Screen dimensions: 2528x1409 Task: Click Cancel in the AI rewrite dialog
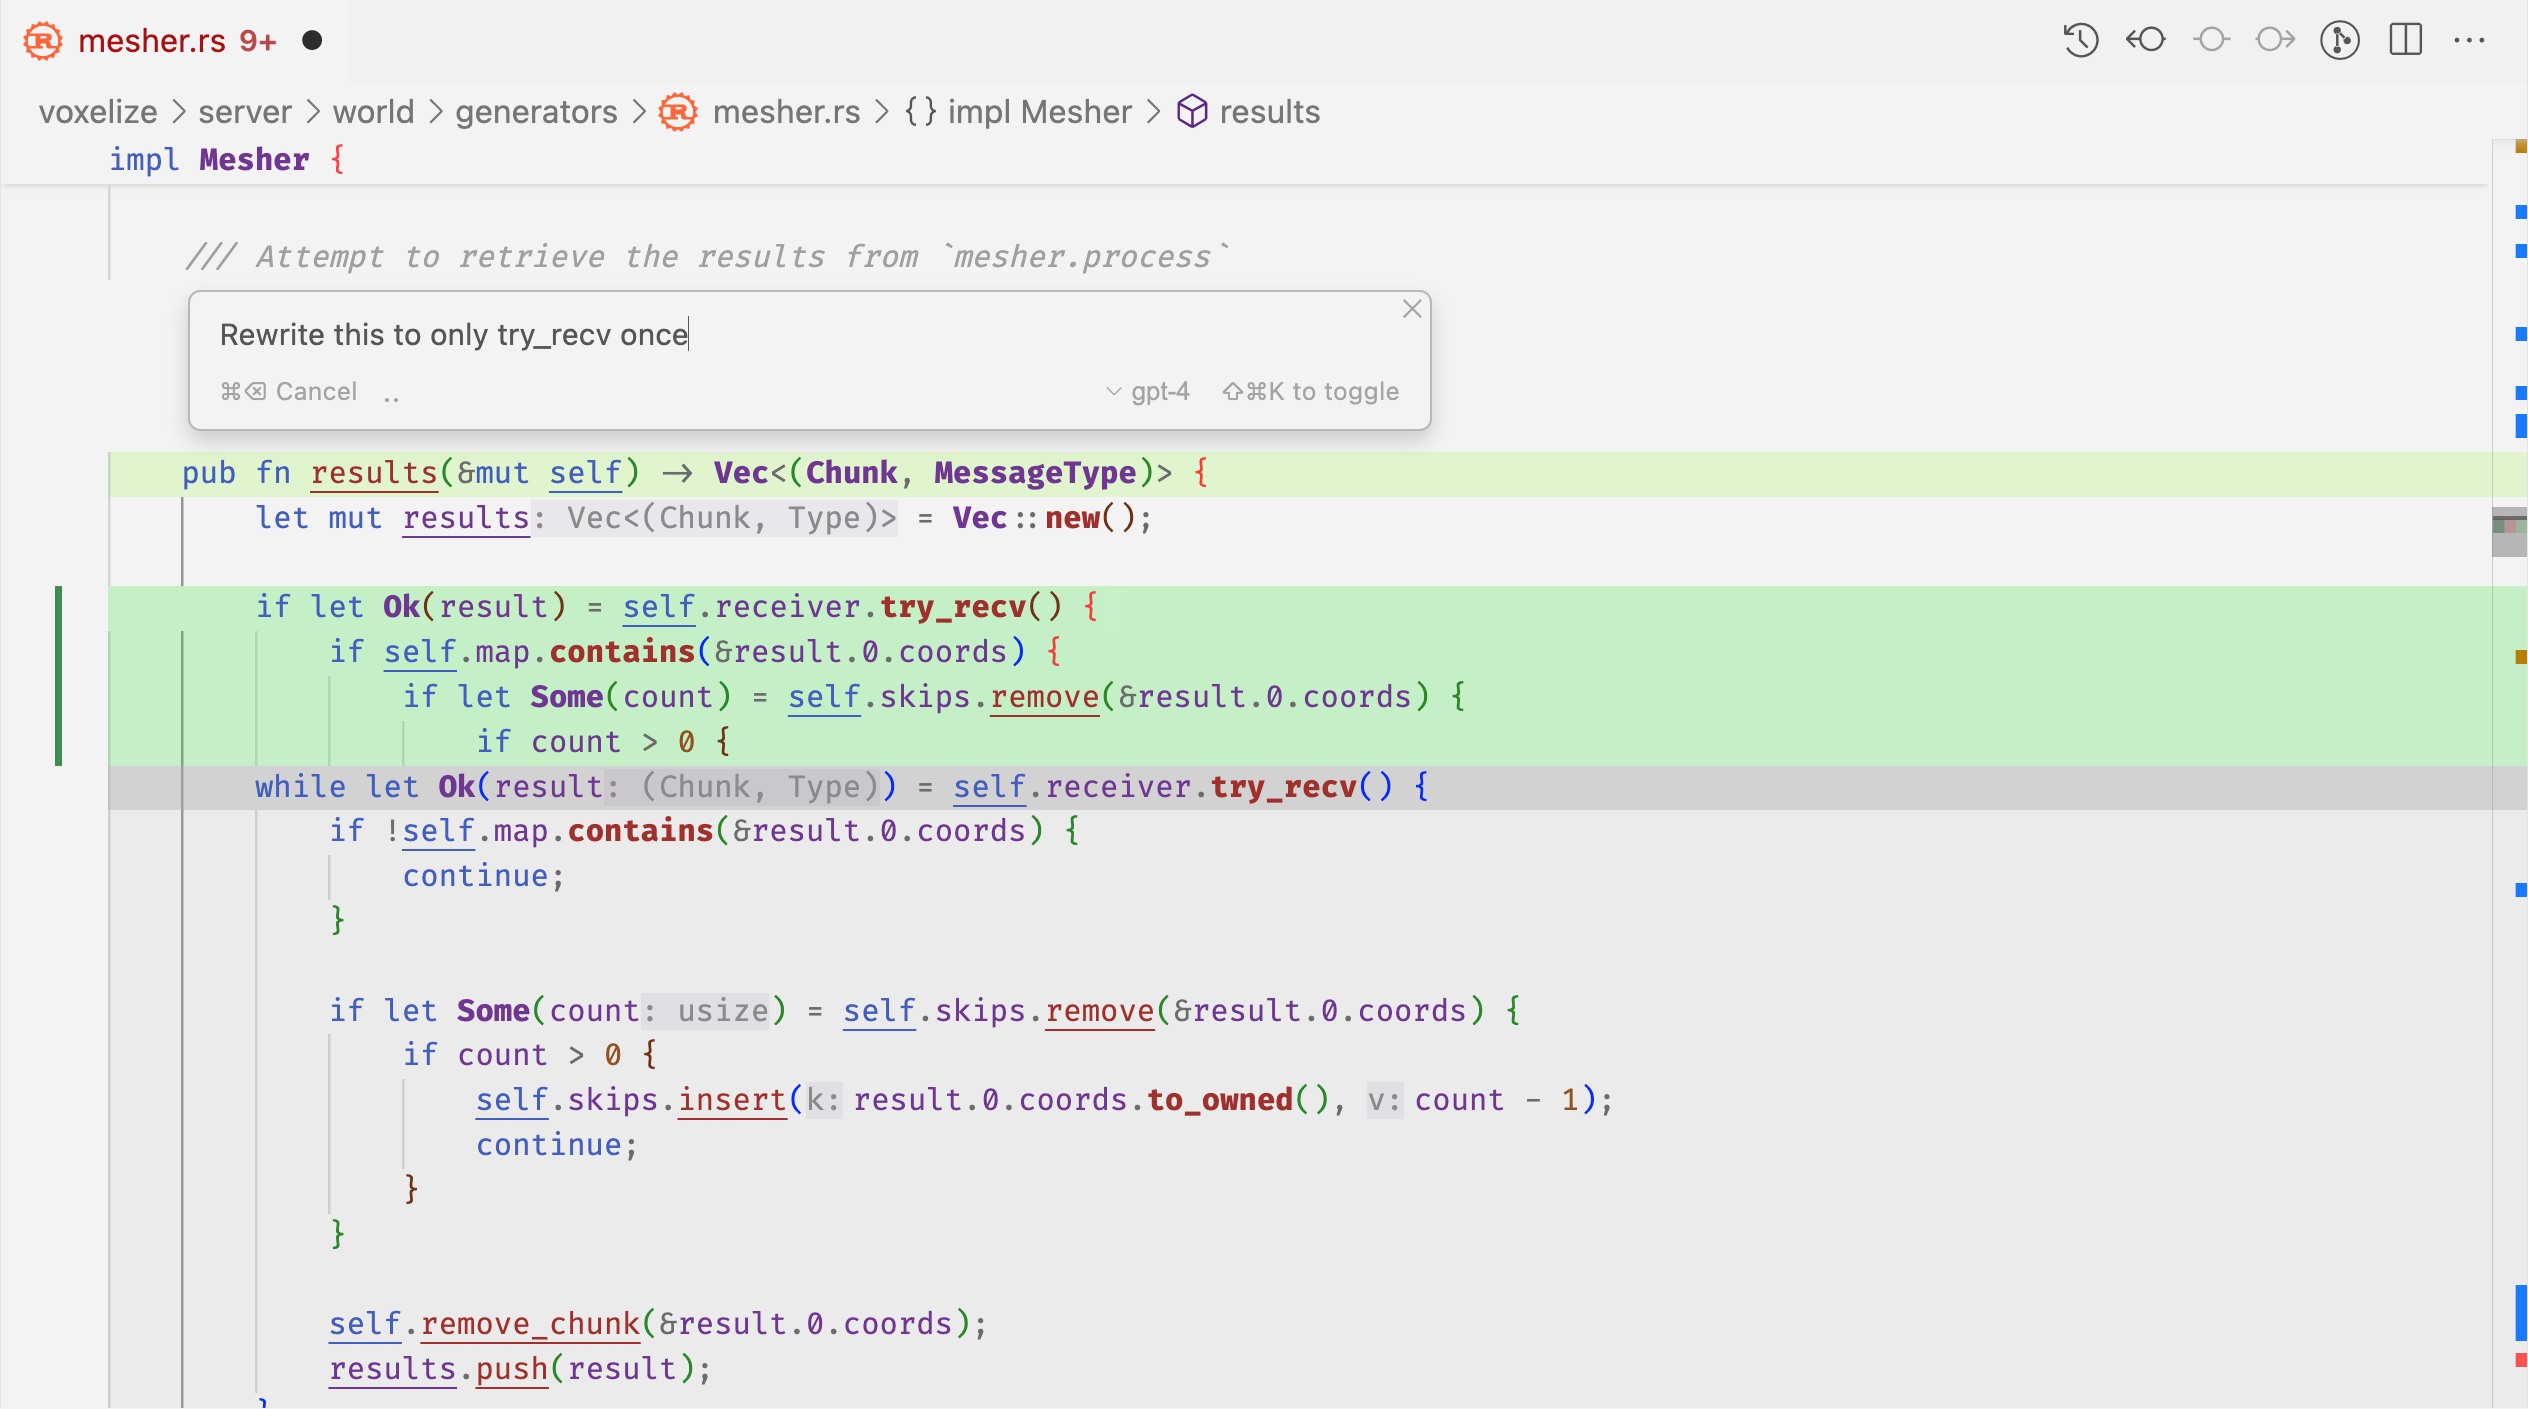pyautogui.click(x=290, y=390)
